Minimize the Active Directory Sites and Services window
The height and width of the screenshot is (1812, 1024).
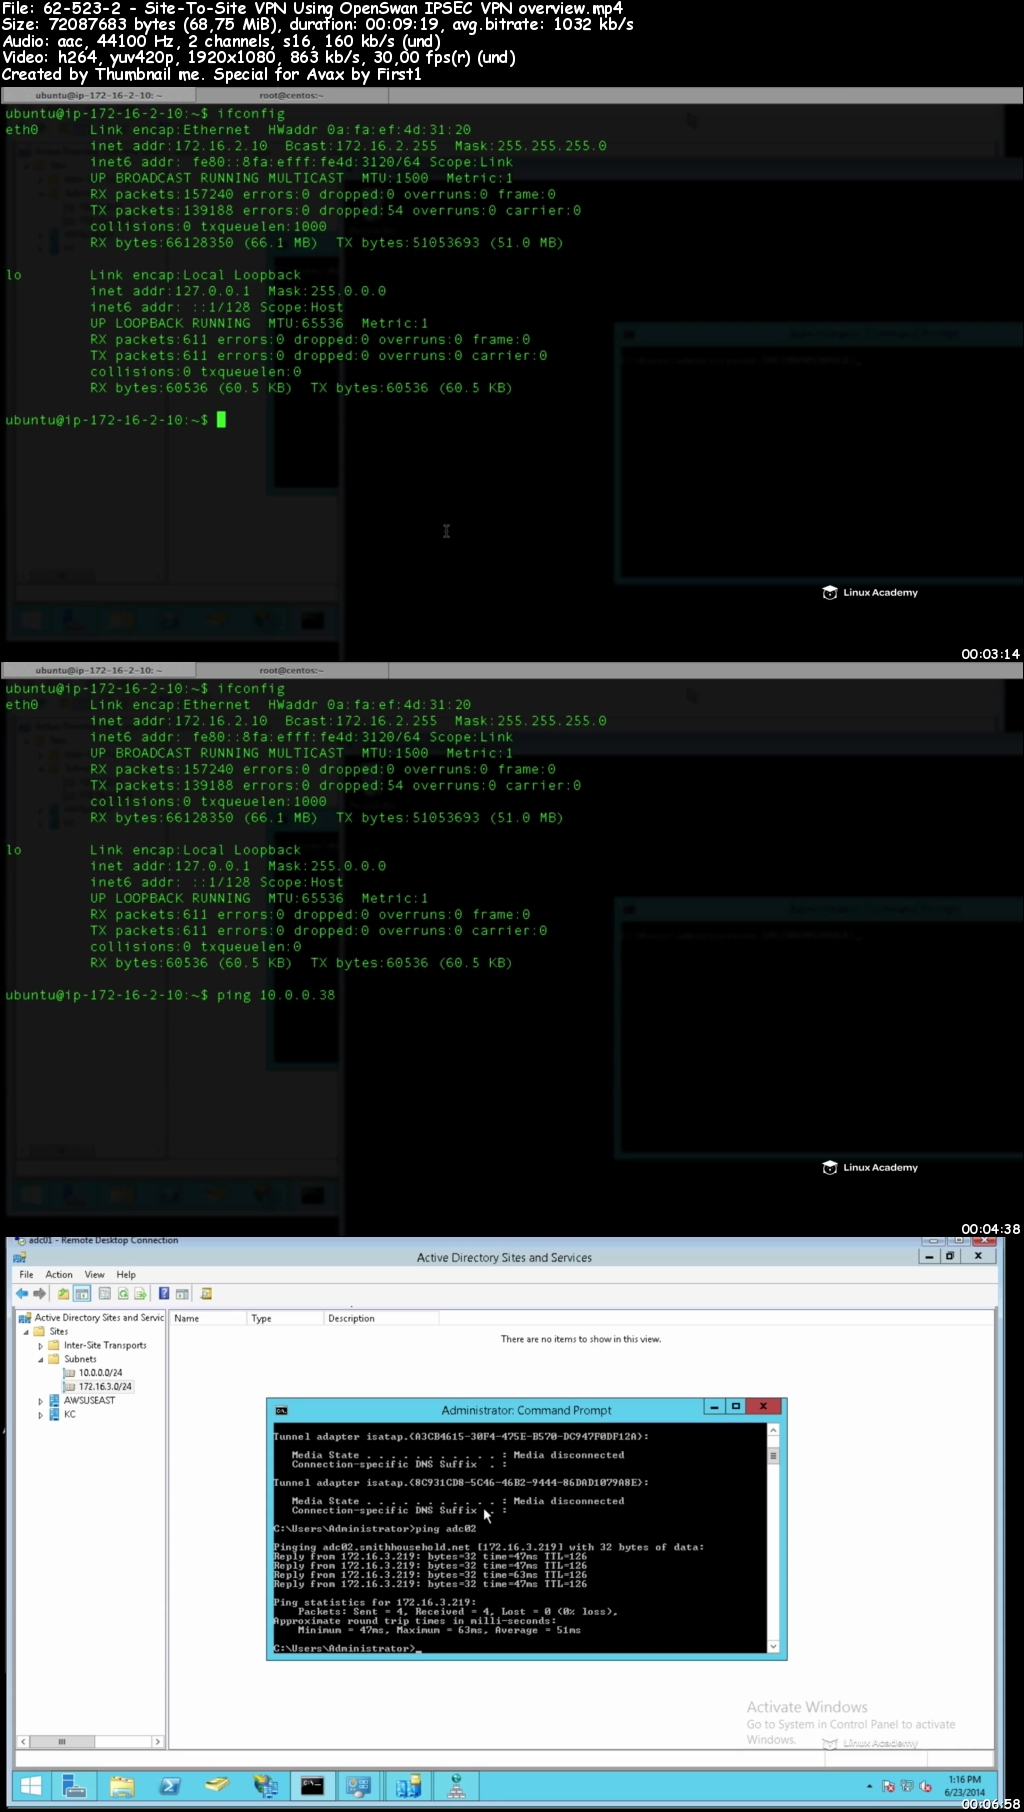tap(930, 1256)
